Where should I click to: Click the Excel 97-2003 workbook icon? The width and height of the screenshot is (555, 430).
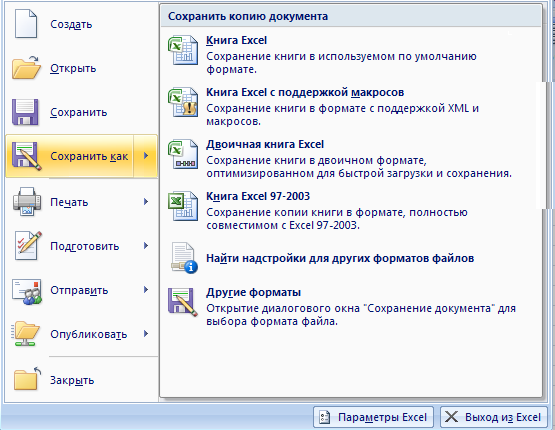click(183, 206)
